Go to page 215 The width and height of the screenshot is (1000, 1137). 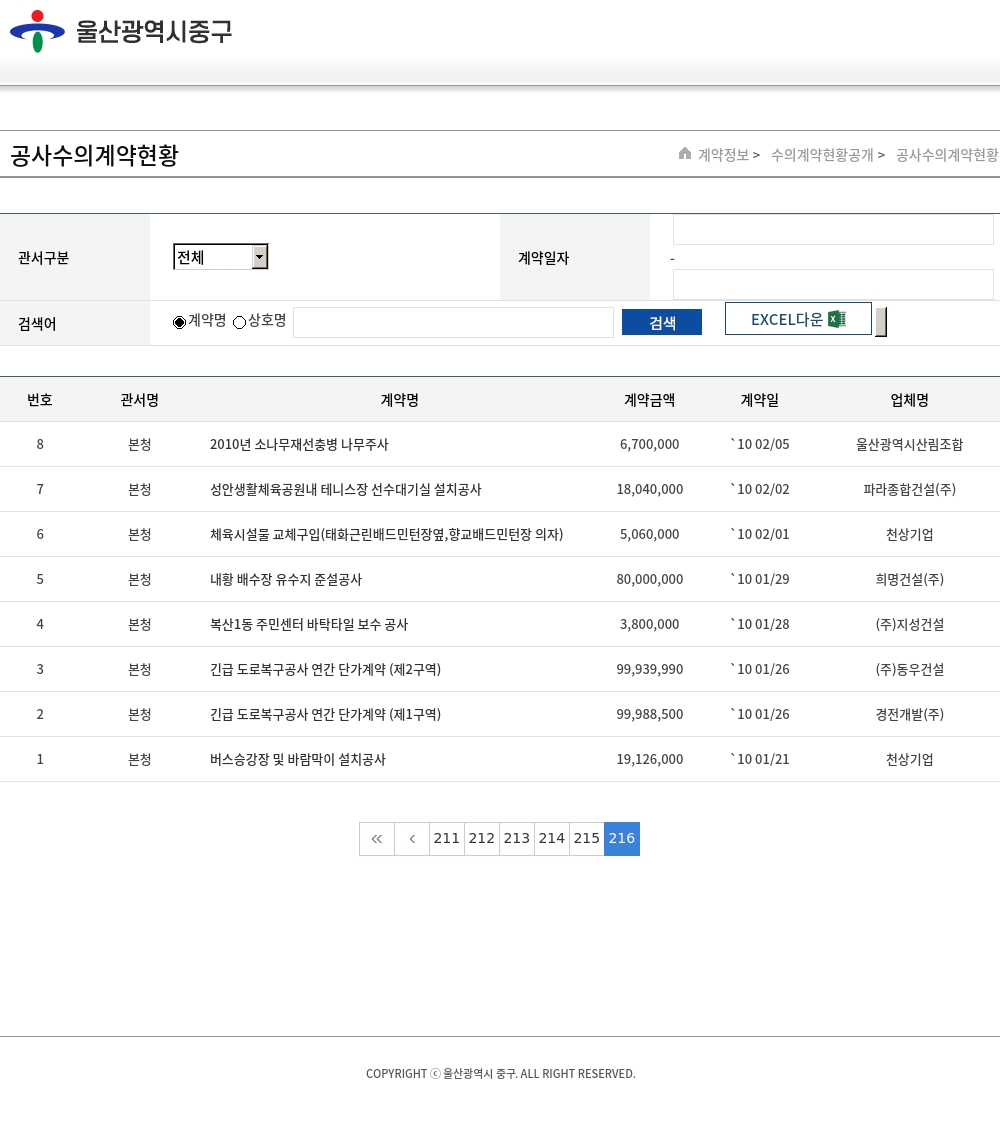tap(587, 839)
